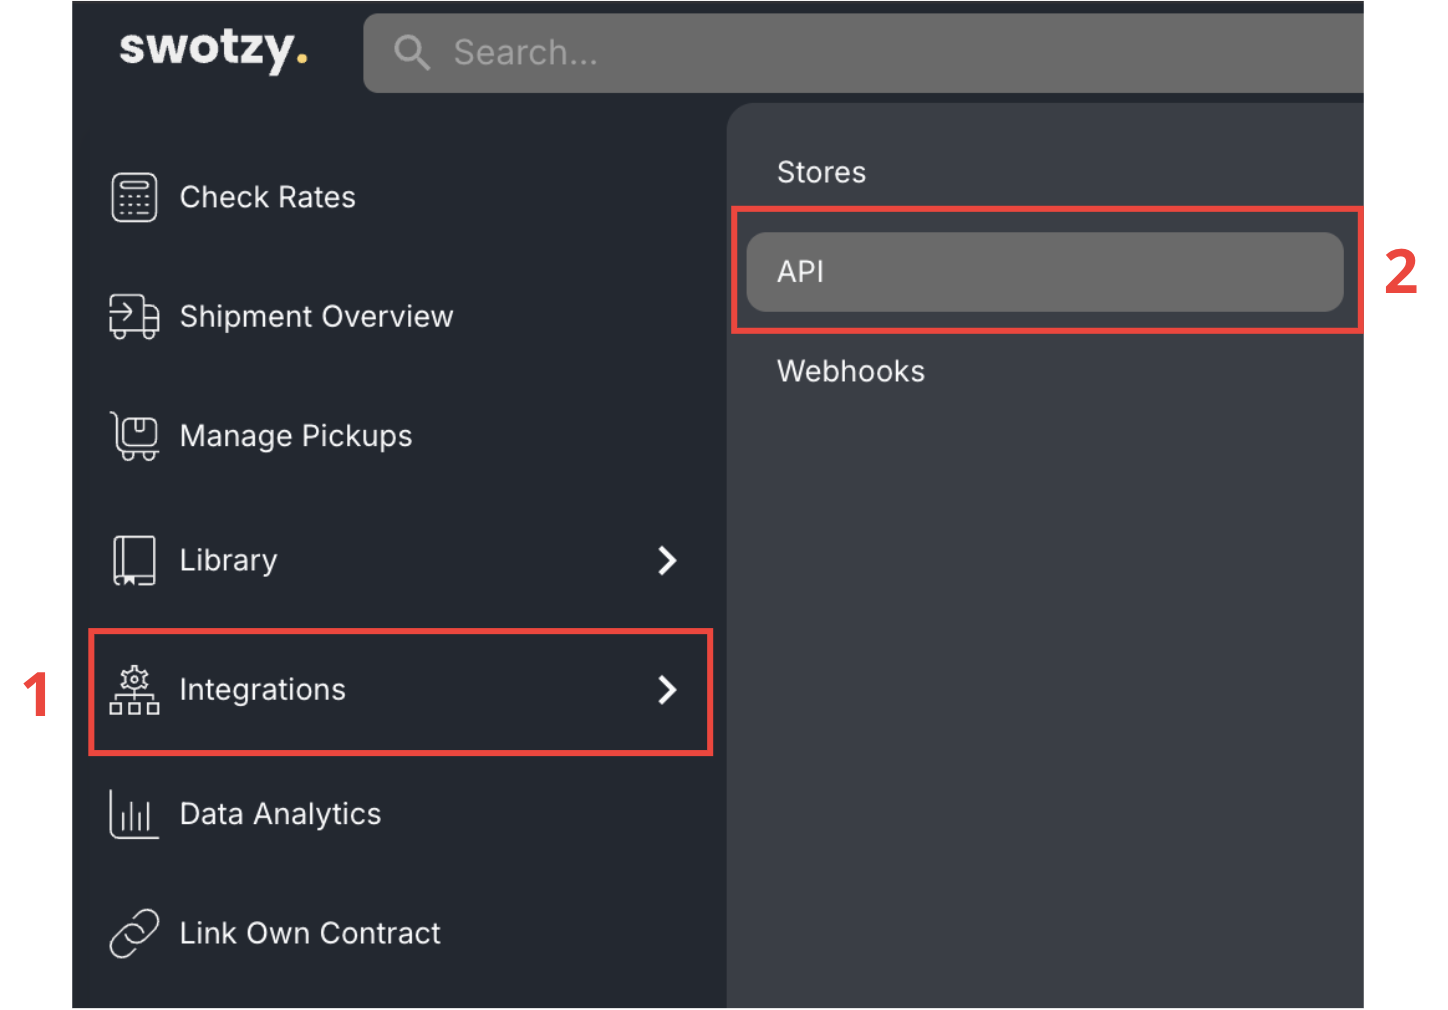
Task: Open Shipment Overview text label
Action: (316, 317)
